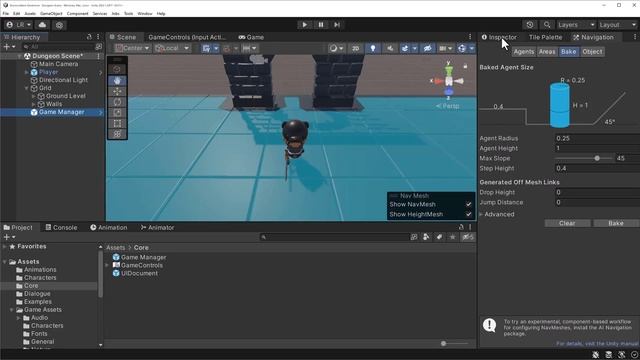
Task: Click the Step frame button
Action: pyautogui.click(x=337, y=25)
